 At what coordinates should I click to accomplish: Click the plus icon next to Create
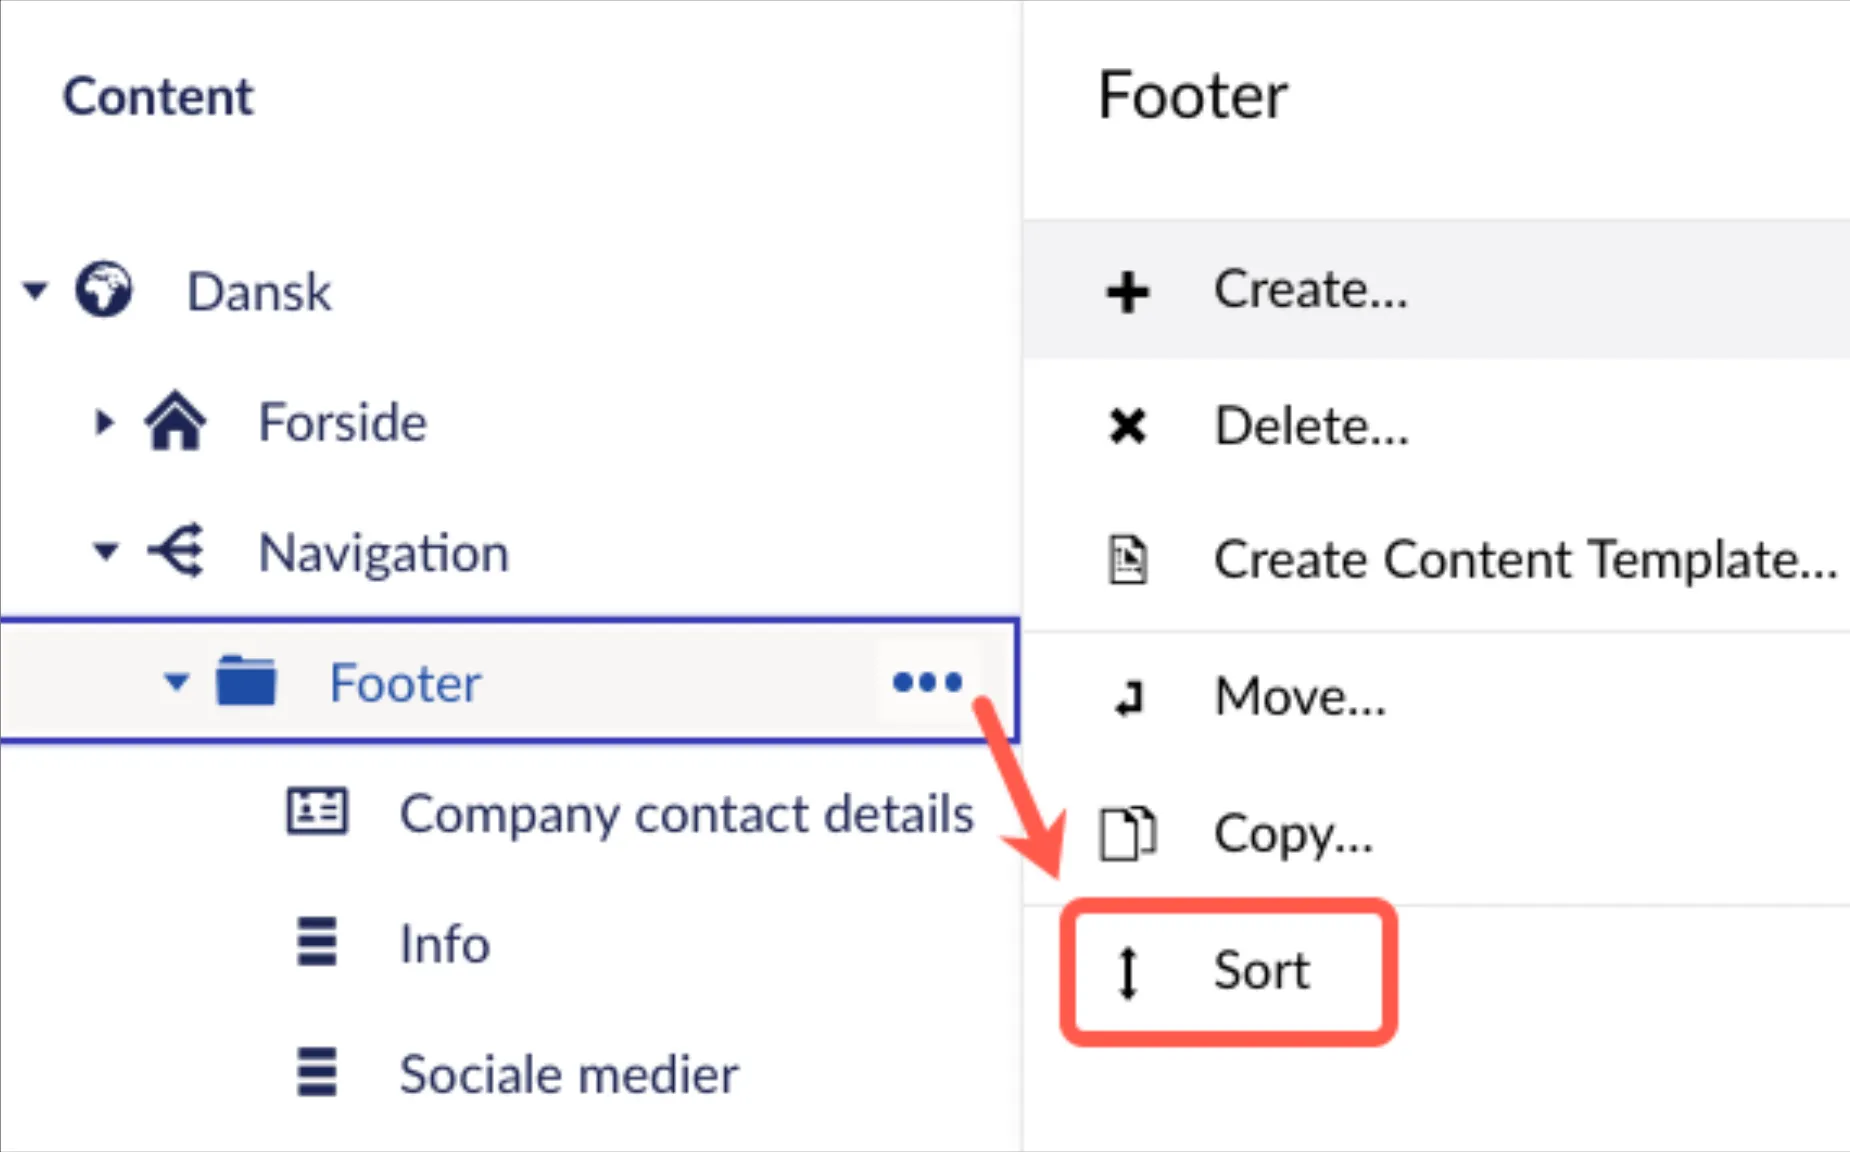tap(1128, 291)
